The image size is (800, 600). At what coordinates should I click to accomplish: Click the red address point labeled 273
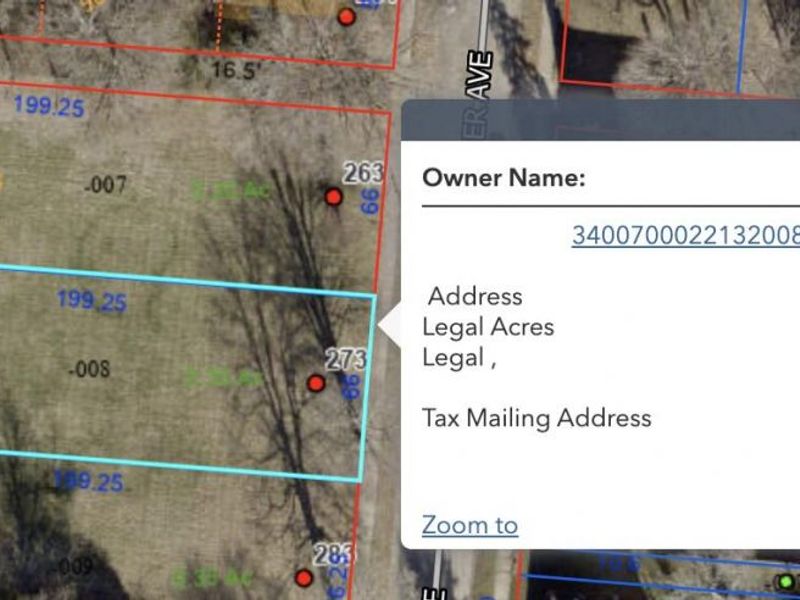coord(316,383)
